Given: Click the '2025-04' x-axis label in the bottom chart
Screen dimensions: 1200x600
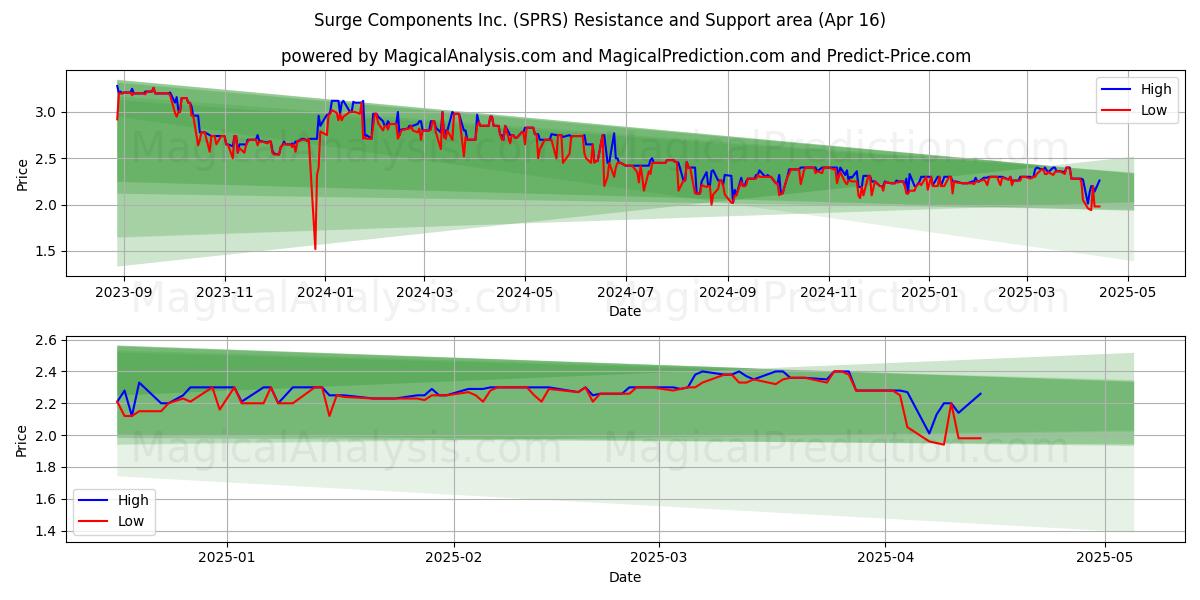Looking at the screenshot, I should (x=886, y=559).
